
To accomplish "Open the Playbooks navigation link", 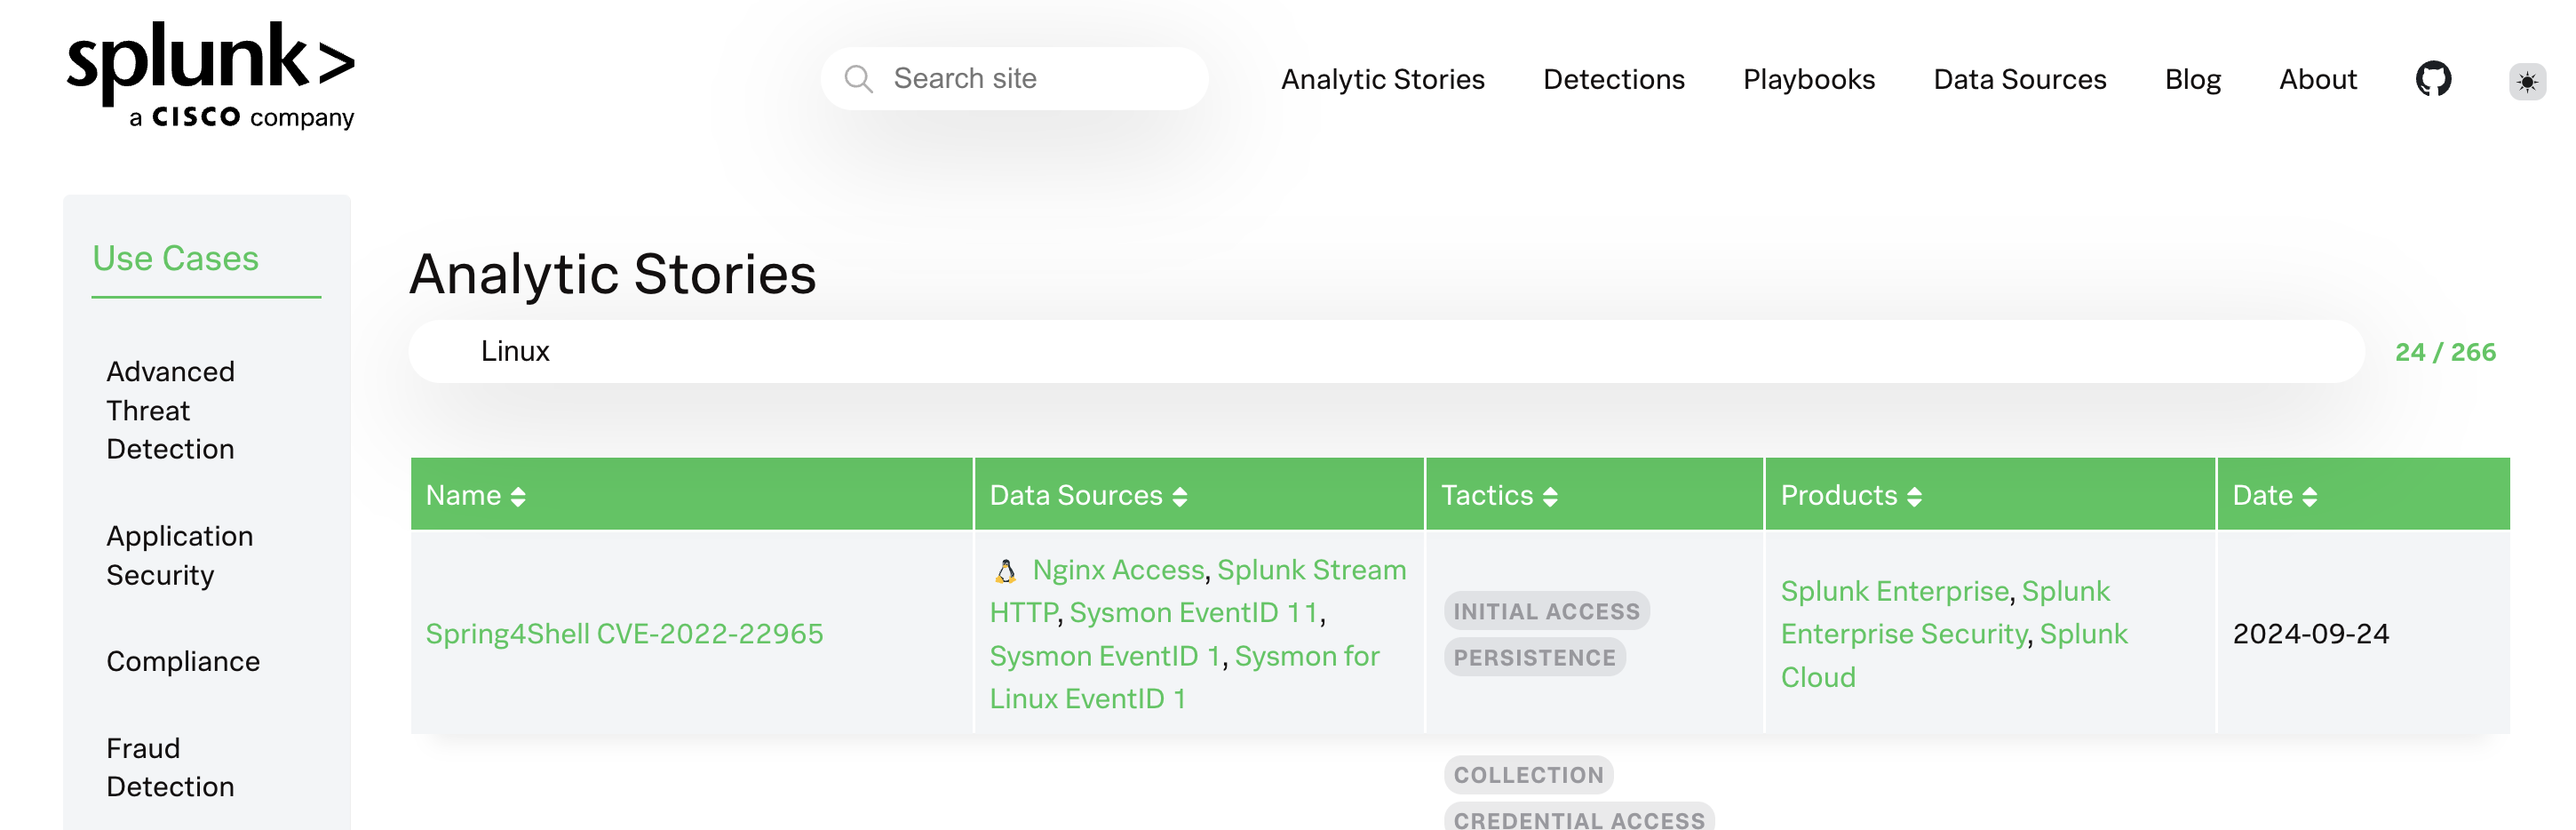I will click(x=1808, y=79).
